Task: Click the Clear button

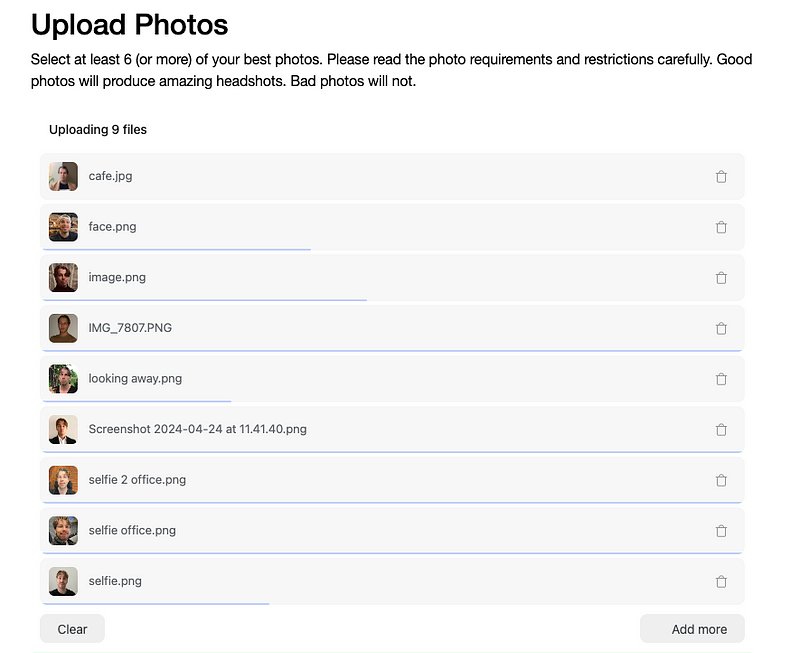Action: pyautogui.click(x=72, y=629)
